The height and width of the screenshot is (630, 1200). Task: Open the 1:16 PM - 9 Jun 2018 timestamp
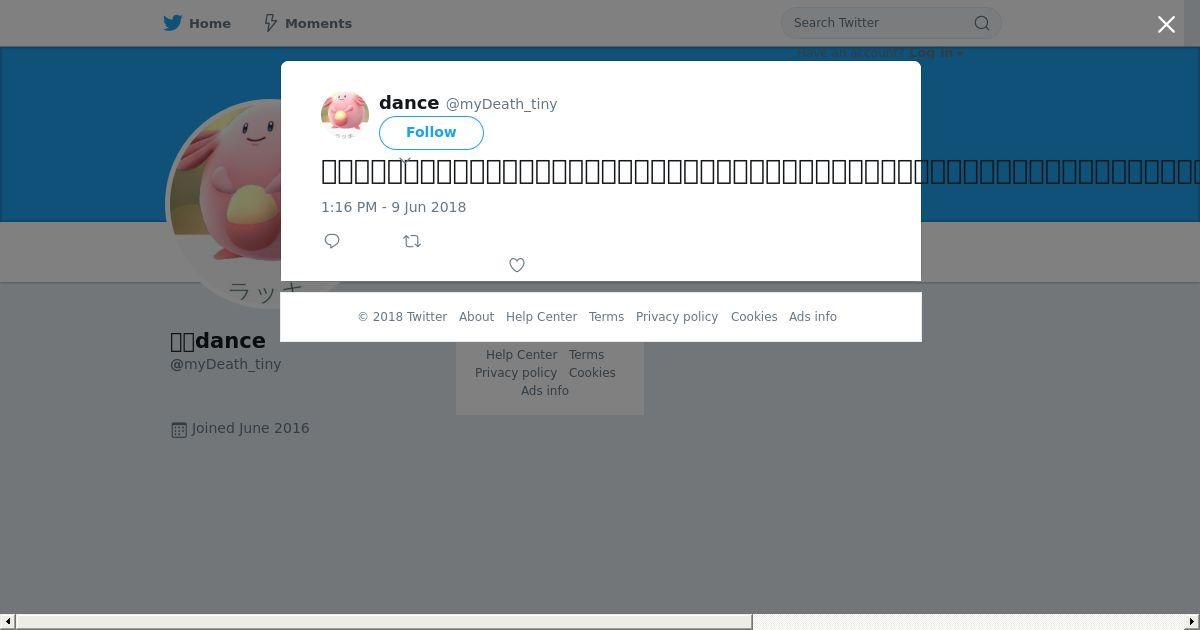pyautogui.click(x=393, y=207)
